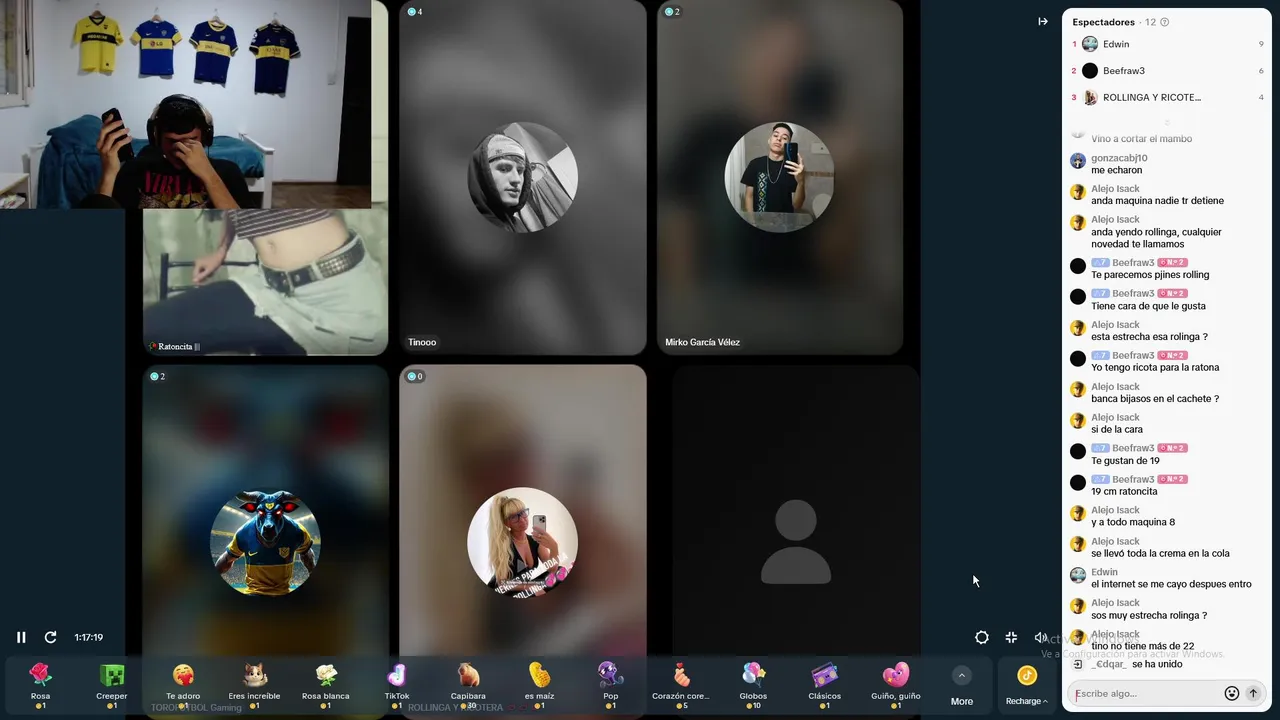Screen dimensions: 1280x720
Task: Send the Guiño, guiño gift
Action: (x=896, y=685)
